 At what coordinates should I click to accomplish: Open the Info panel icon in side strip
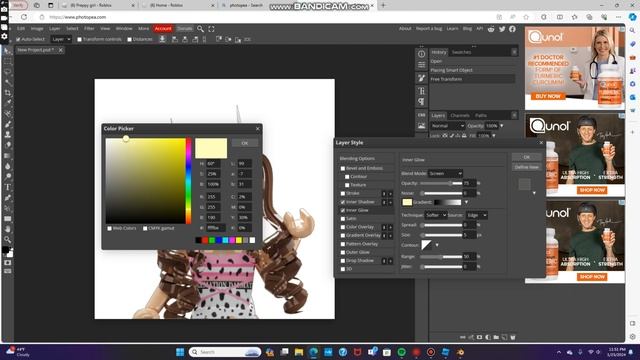pyautogui.click(x=421, y=54)
